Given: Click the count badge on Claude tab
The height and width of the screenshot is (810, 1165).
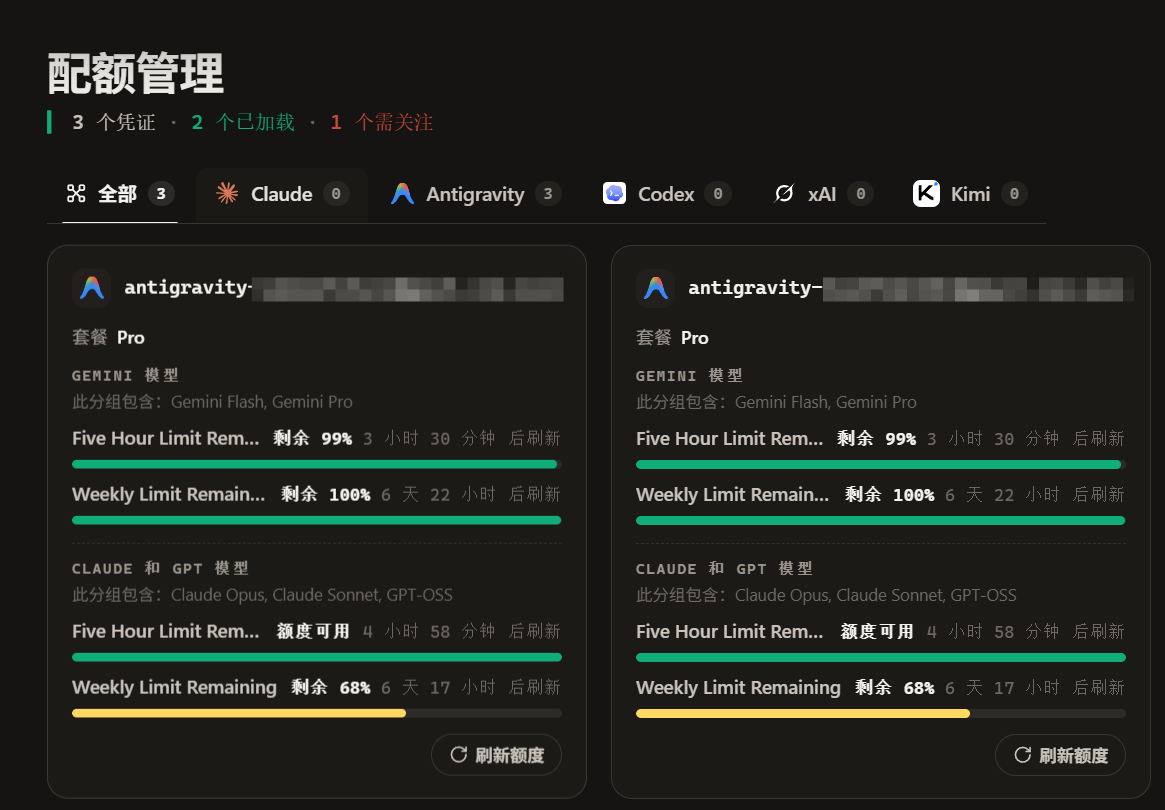Looking at the screenshot, I should coord(336,194).
